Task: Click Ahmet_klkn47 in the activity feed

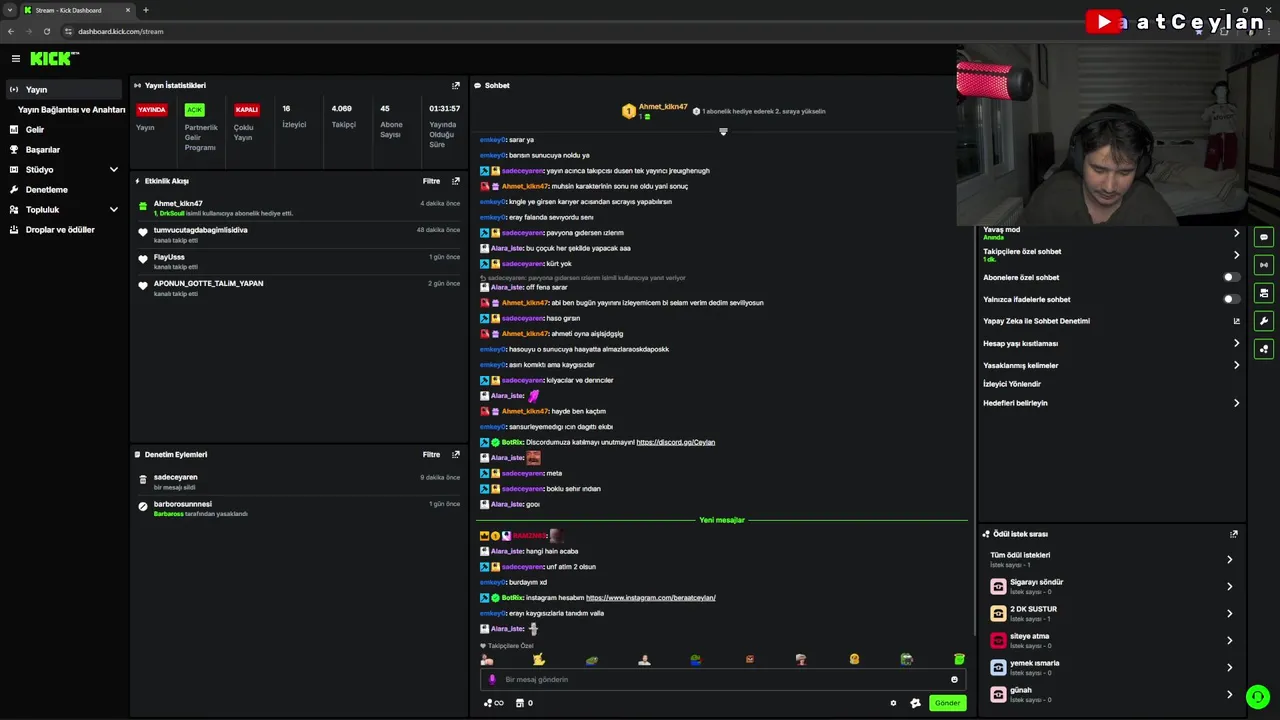Action: point(178,204)
